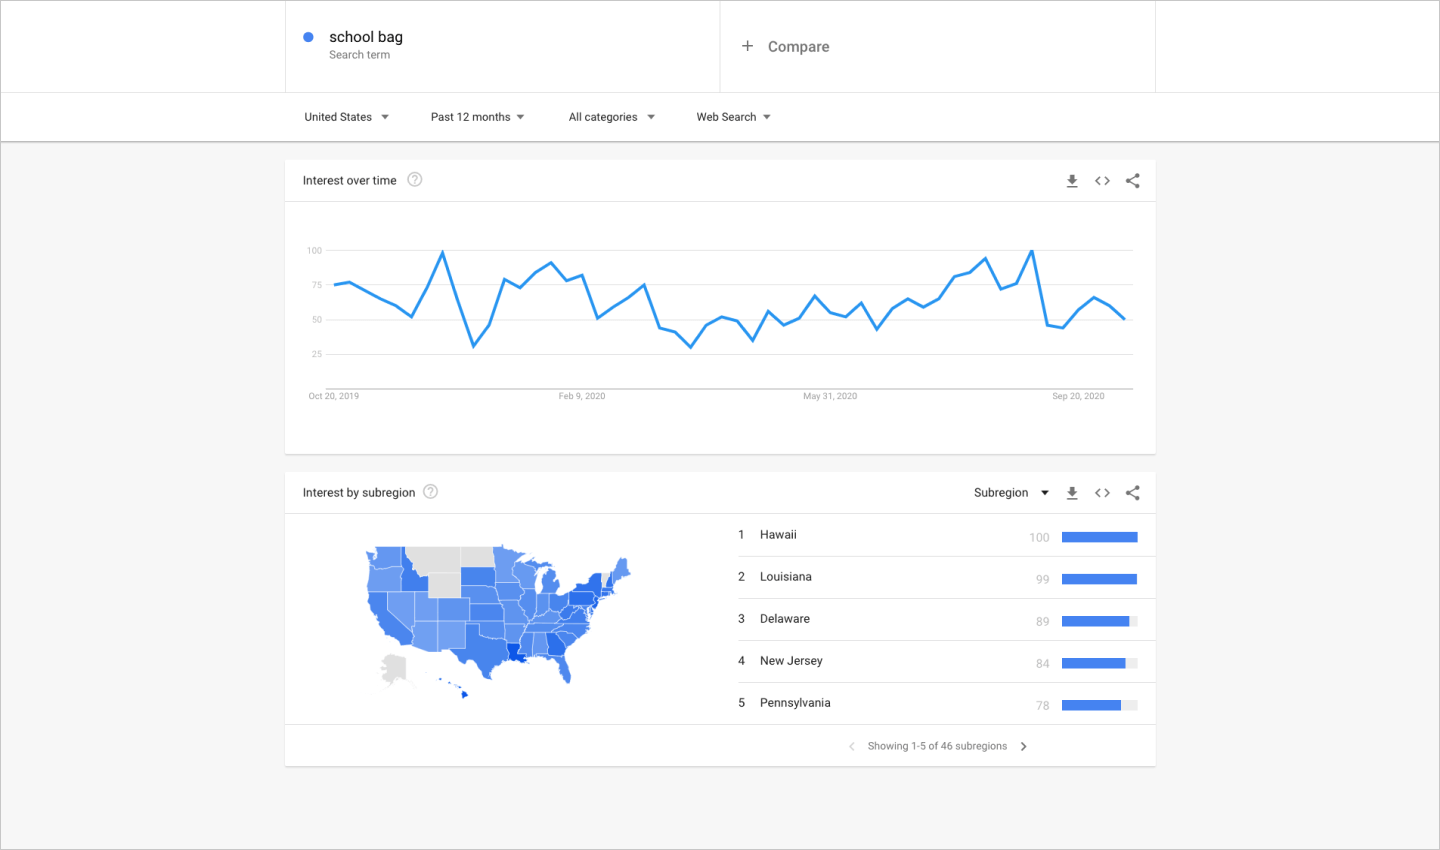Toggle the blue school bag term indicator
Screen dimensions: 1440x850
pos(308,36)
